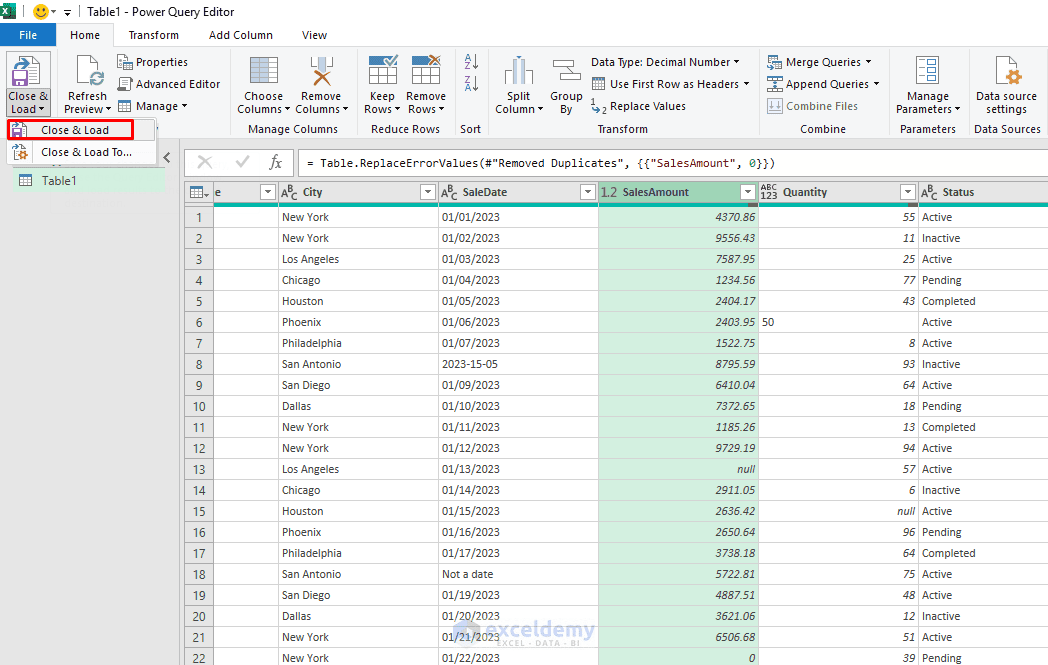This screenshot has height=665, width=1048.
Task: Confirm formula with checkmark icon
Action: click(x=242, y=162)
